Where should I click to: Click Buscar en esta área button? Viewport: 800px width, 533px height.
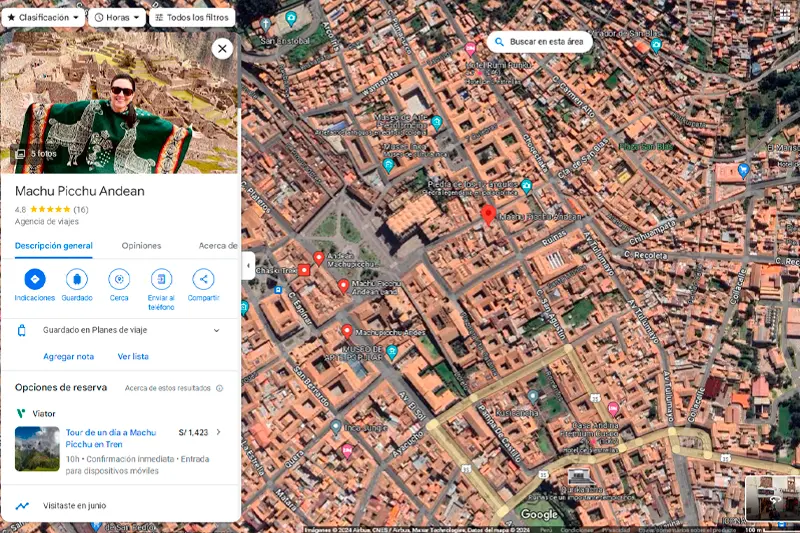[x=541, y=42]
